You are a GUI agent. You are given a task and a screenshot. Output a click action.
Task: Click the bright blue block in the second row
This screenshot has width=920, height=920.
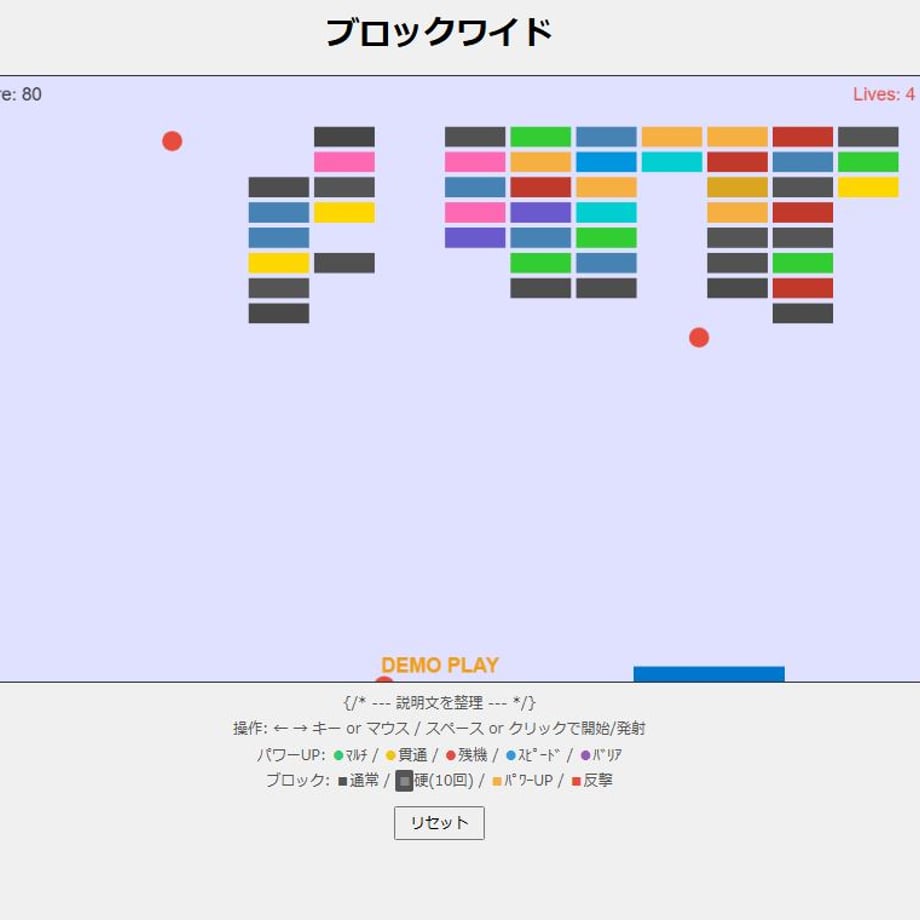click(x=606, y=162)
